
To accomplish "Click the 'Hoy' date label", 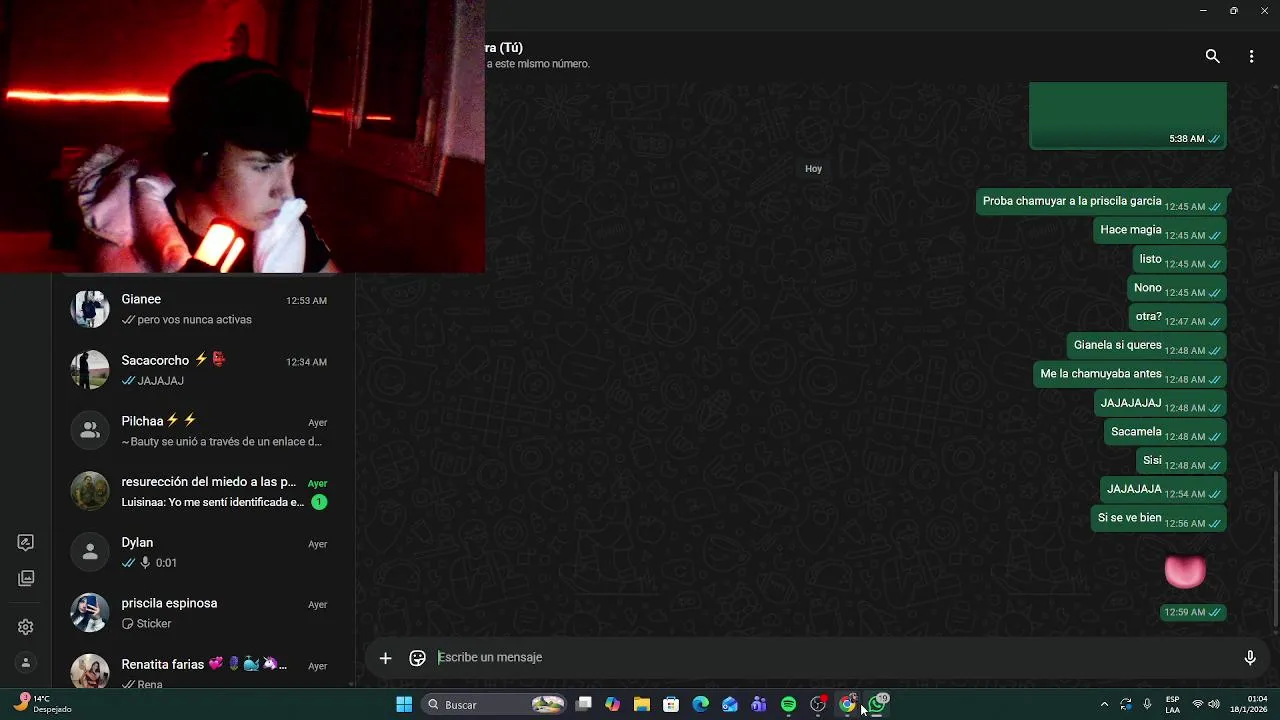I will click(813, 169).
